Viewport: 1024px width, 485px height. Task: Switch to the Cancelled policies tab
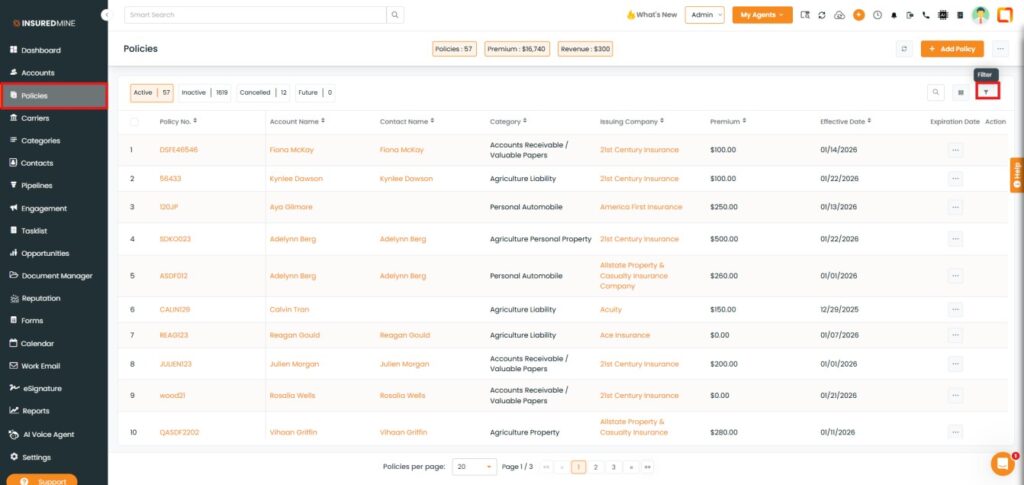point(263,92)
